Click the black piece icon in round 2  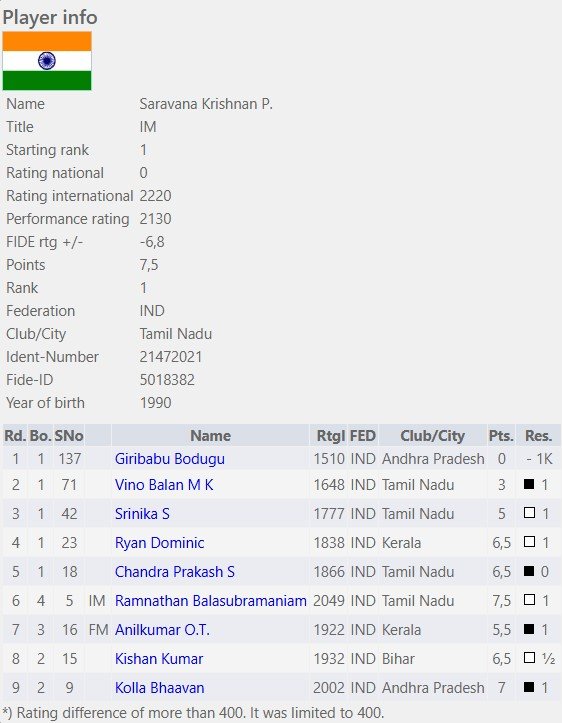529,484
